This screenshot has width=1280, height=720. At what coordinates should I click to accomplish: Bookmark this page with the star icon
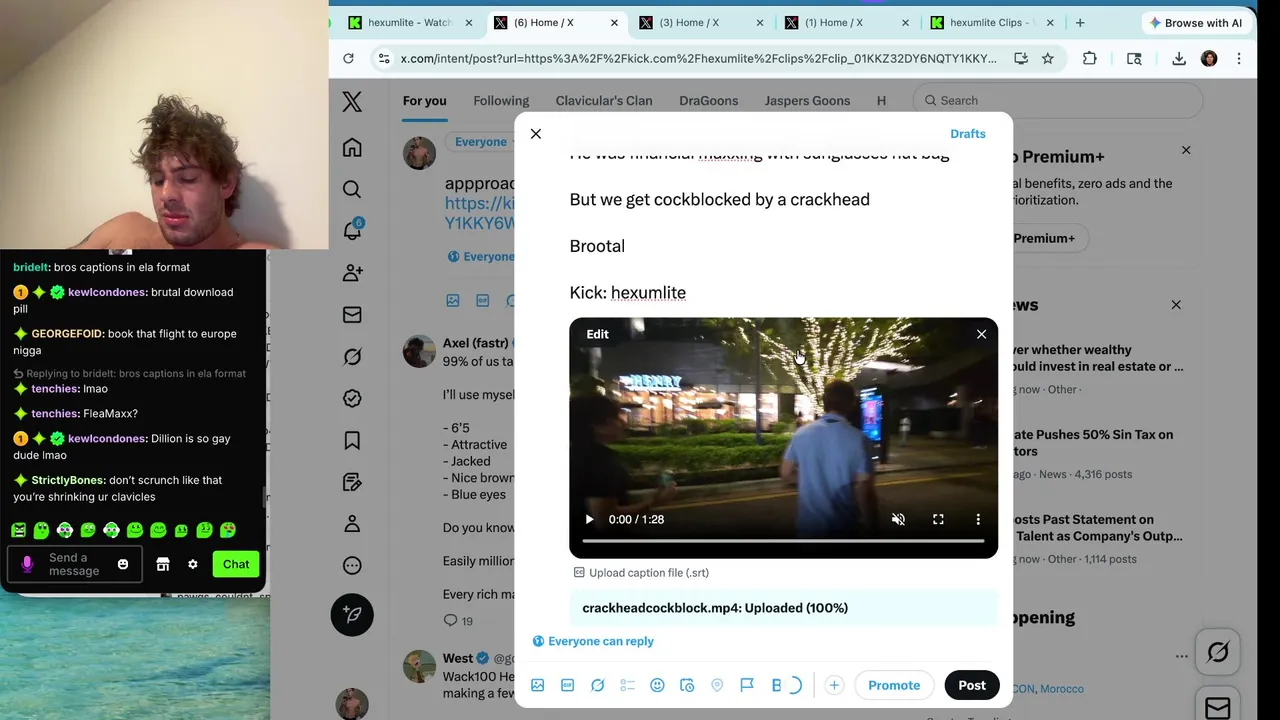[x=1047, y=58]
